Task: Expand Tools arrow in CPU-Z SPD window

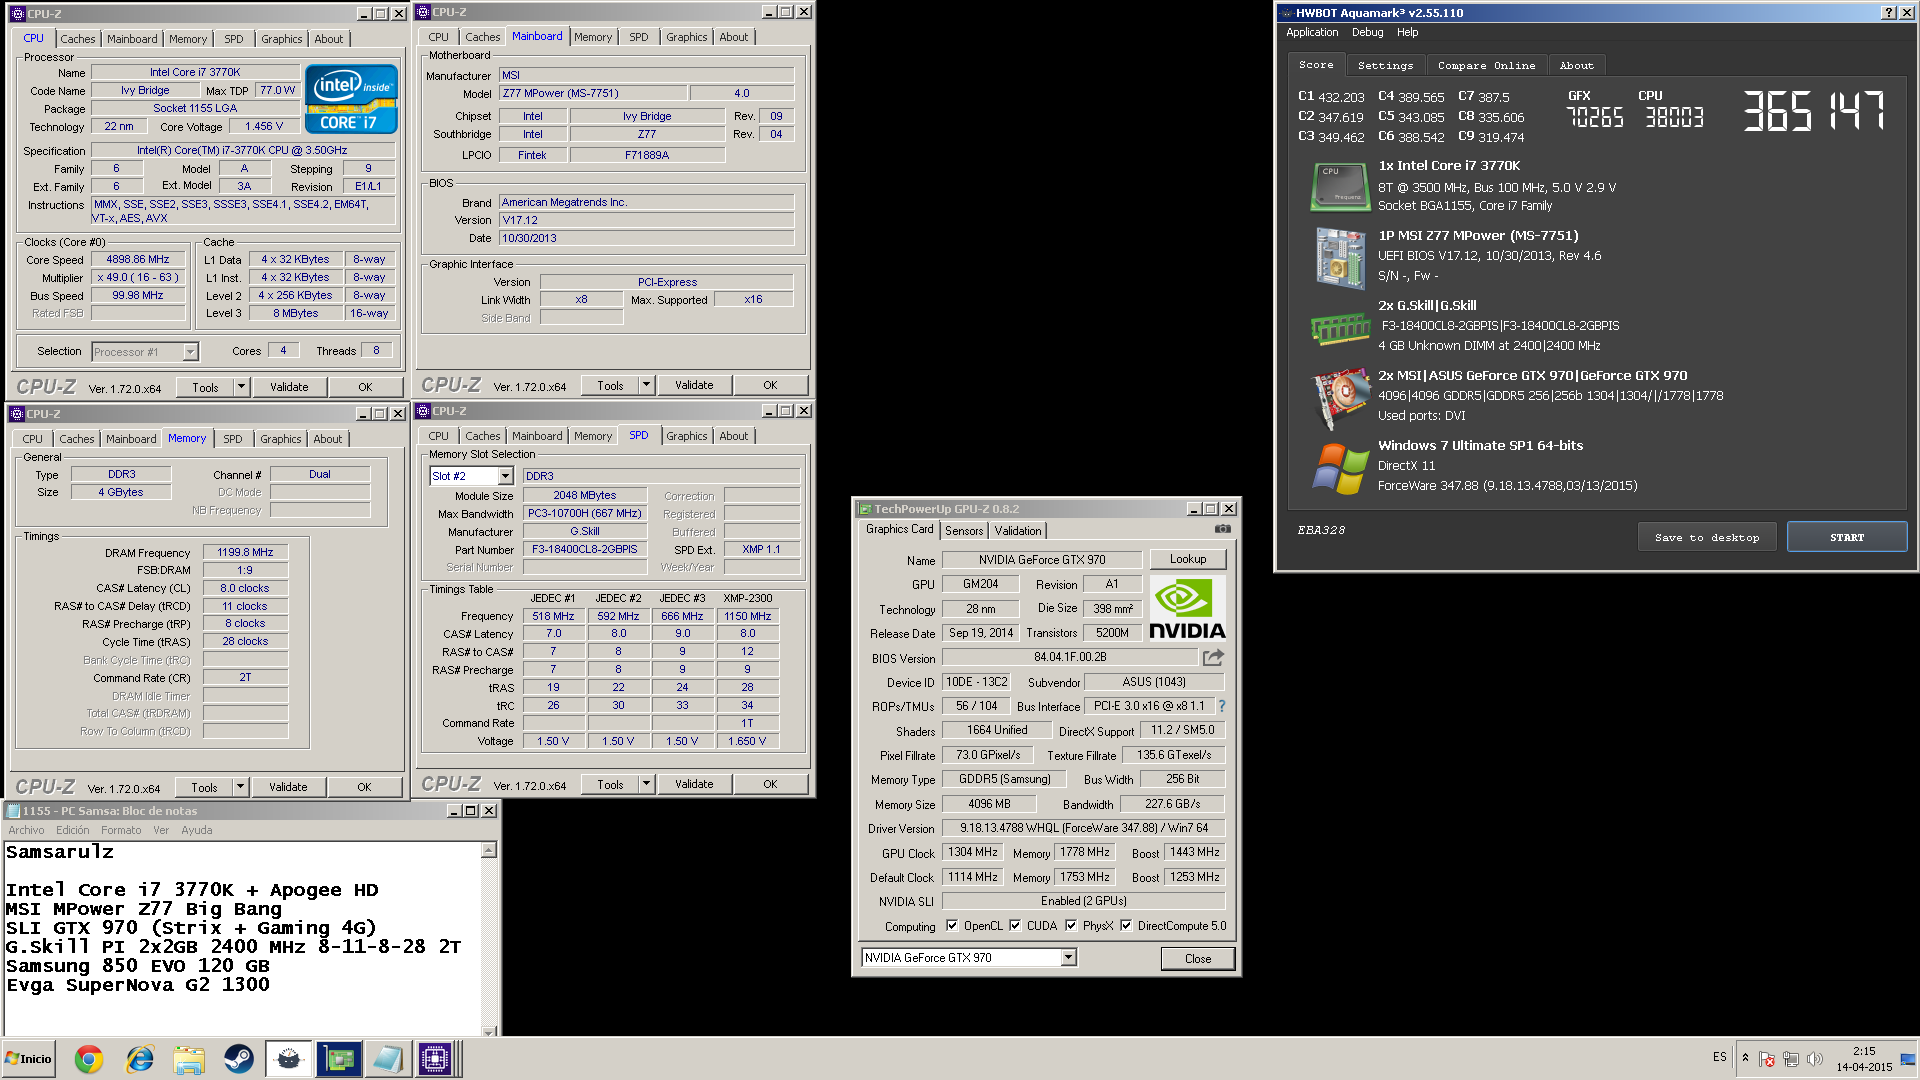Action: click(646, 785)
